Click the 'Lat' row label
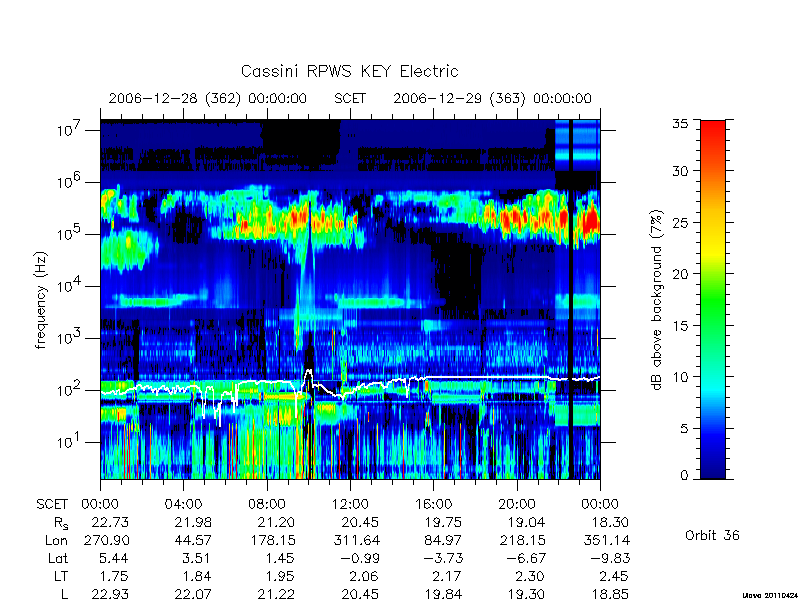Viewport: 800px width, 600px height. 58,558
